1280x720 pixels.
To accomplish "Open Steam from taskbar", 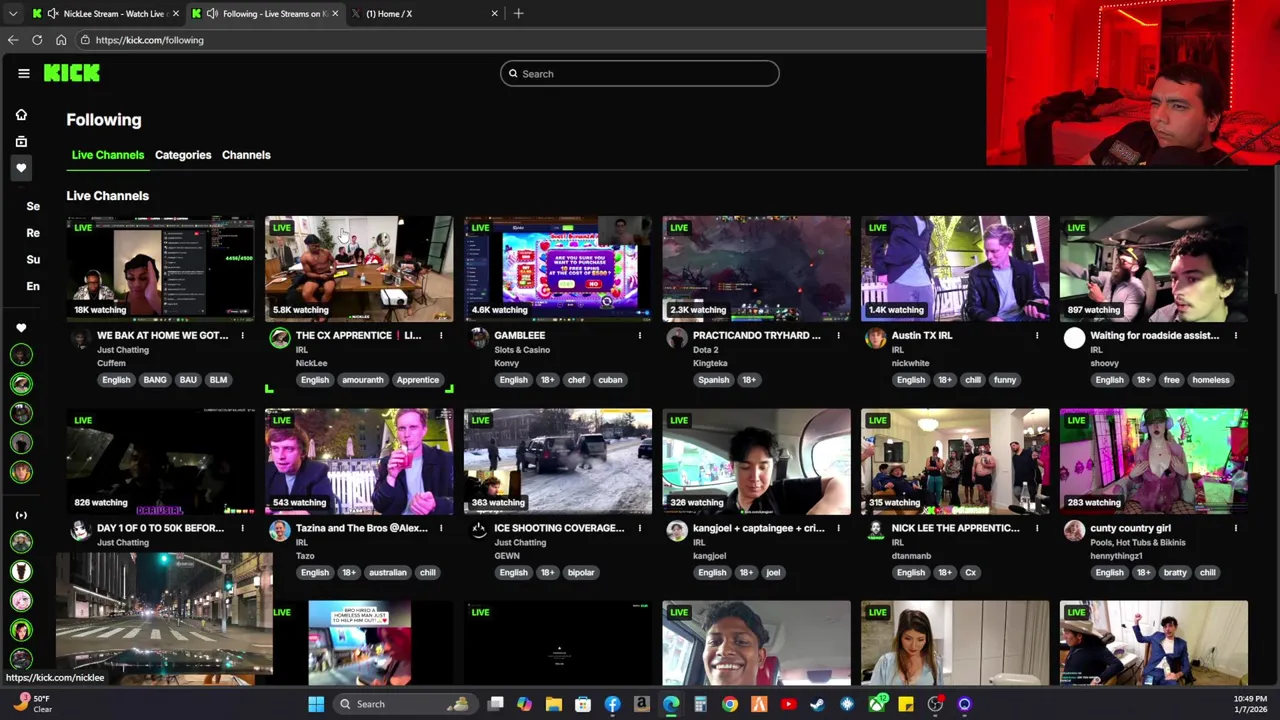I will [x=817, y=704].
